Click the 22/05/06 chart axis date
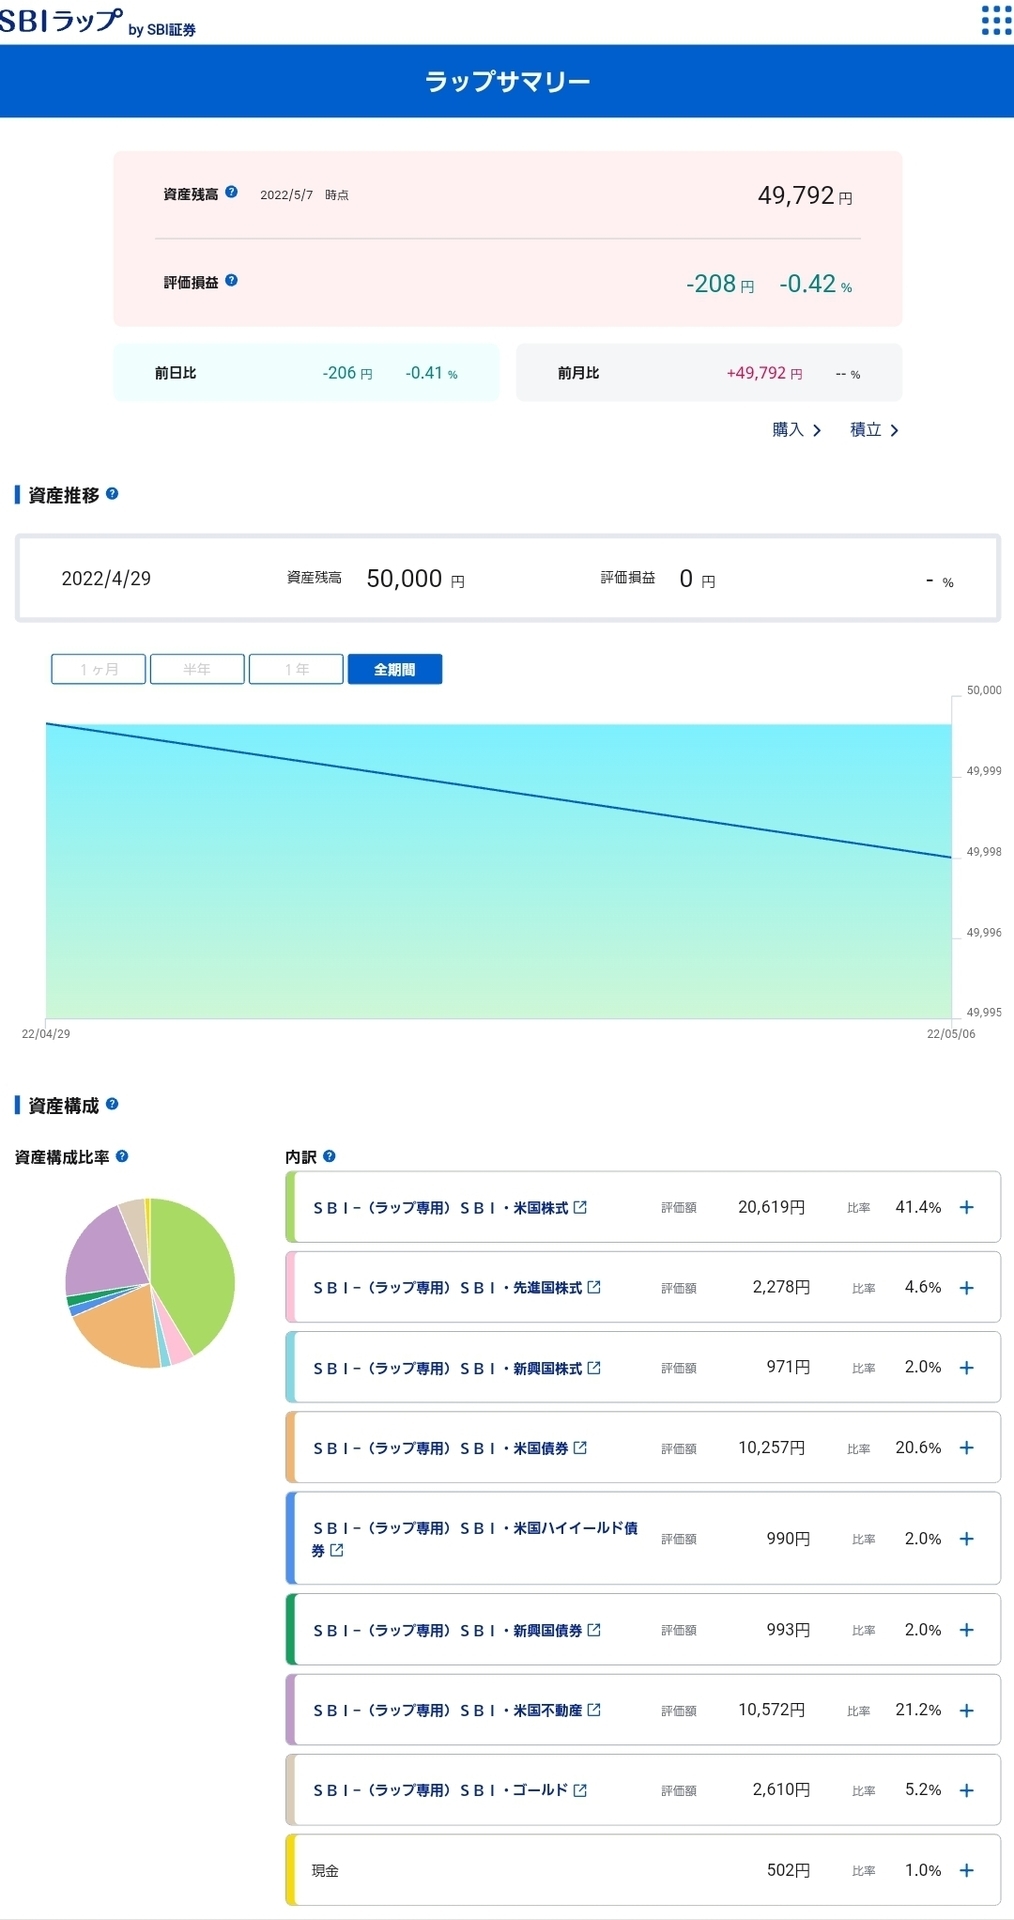1014x1920 pixels. 951,1034
